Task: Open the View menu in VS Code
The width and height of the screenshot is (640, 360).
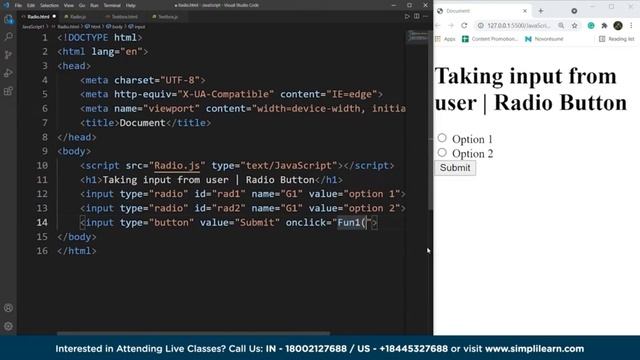Action: (69, 5)
